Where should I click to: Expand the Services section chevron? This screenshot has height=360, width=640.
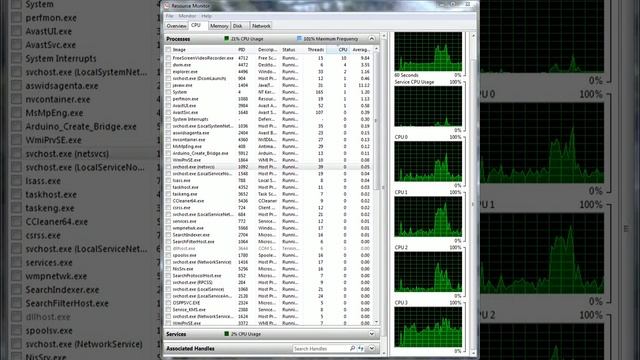[371, 334]
